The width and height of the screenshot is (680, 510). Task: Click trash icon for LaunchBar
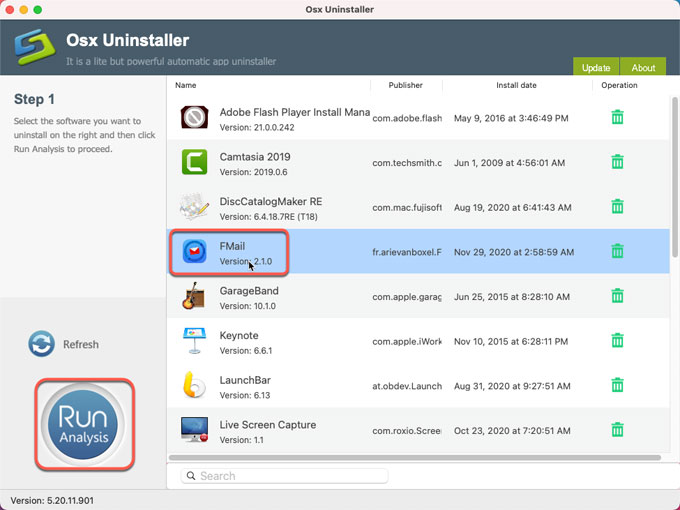[617, 385]
